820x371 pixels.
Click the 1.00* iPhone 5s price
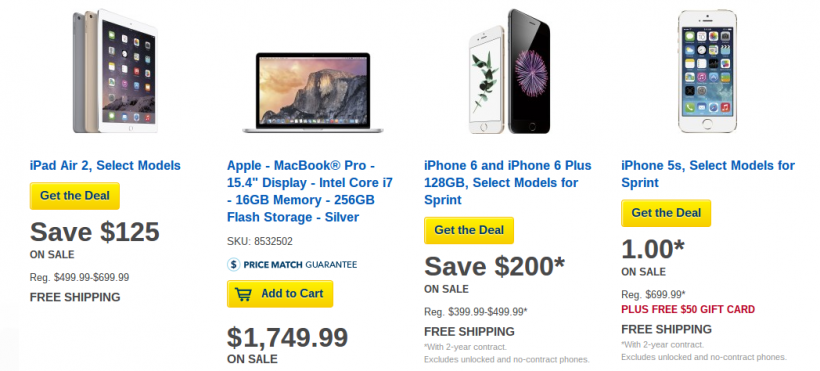tap(653, 249)
